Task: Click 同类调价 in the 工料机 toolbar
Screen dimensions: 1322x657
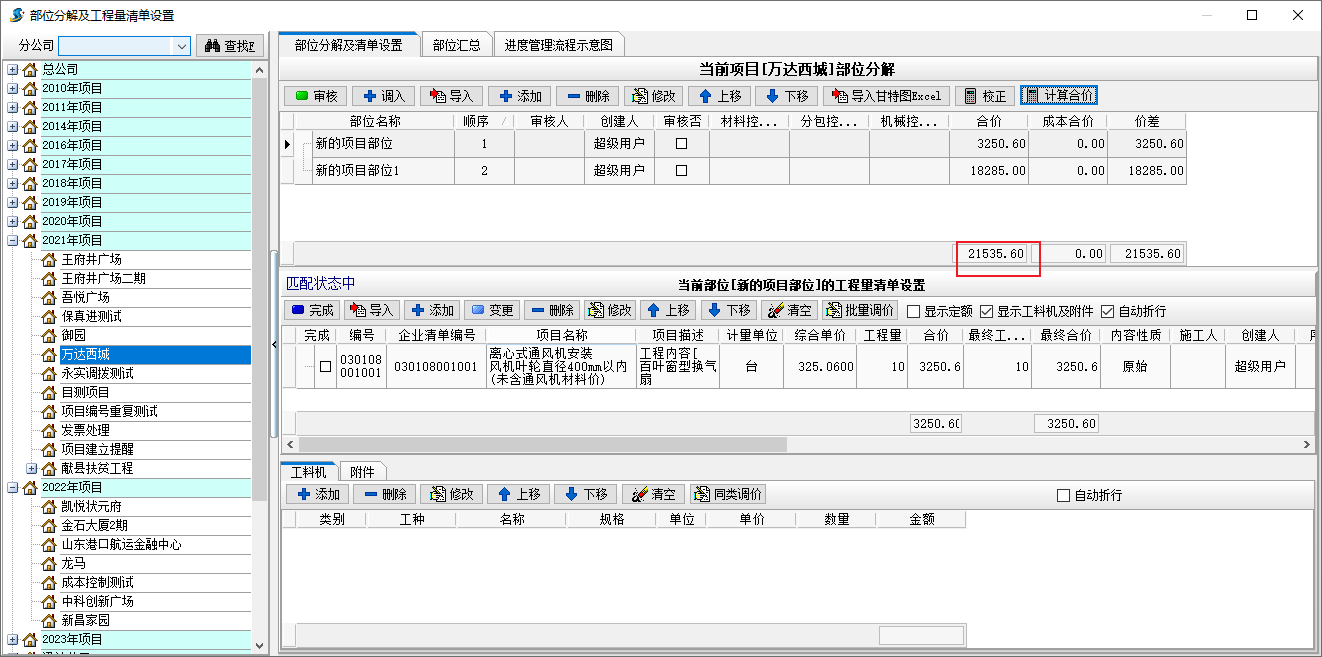Action: pyautogui.click(x=728, y=494)
